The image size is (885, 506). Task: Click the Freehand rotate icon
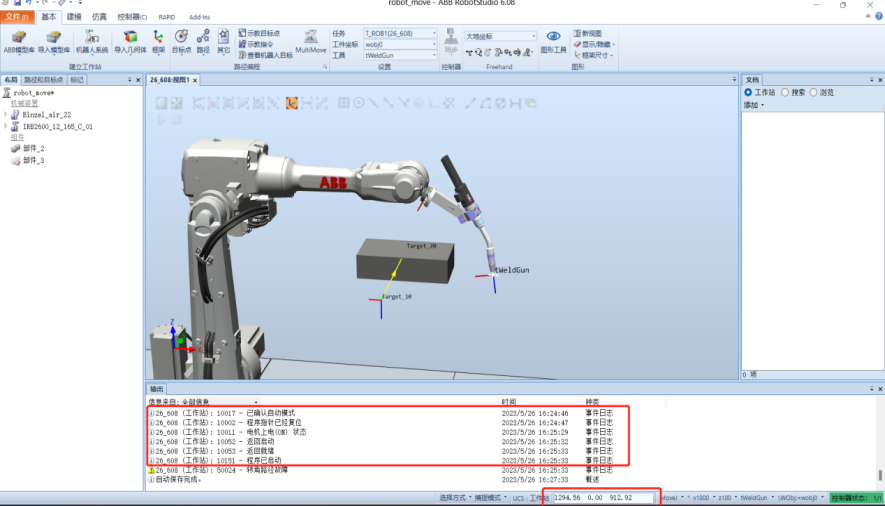pos(479,52)
